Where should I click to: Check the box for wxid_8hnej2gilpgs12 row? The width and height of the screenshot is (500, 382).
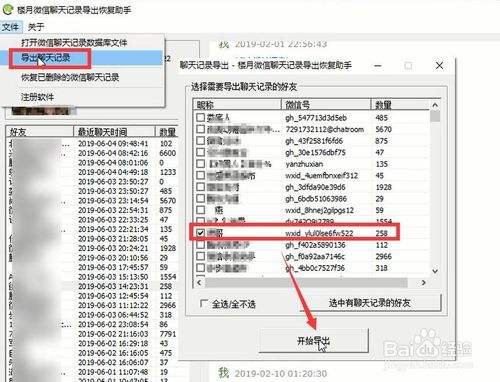(200, 210)
